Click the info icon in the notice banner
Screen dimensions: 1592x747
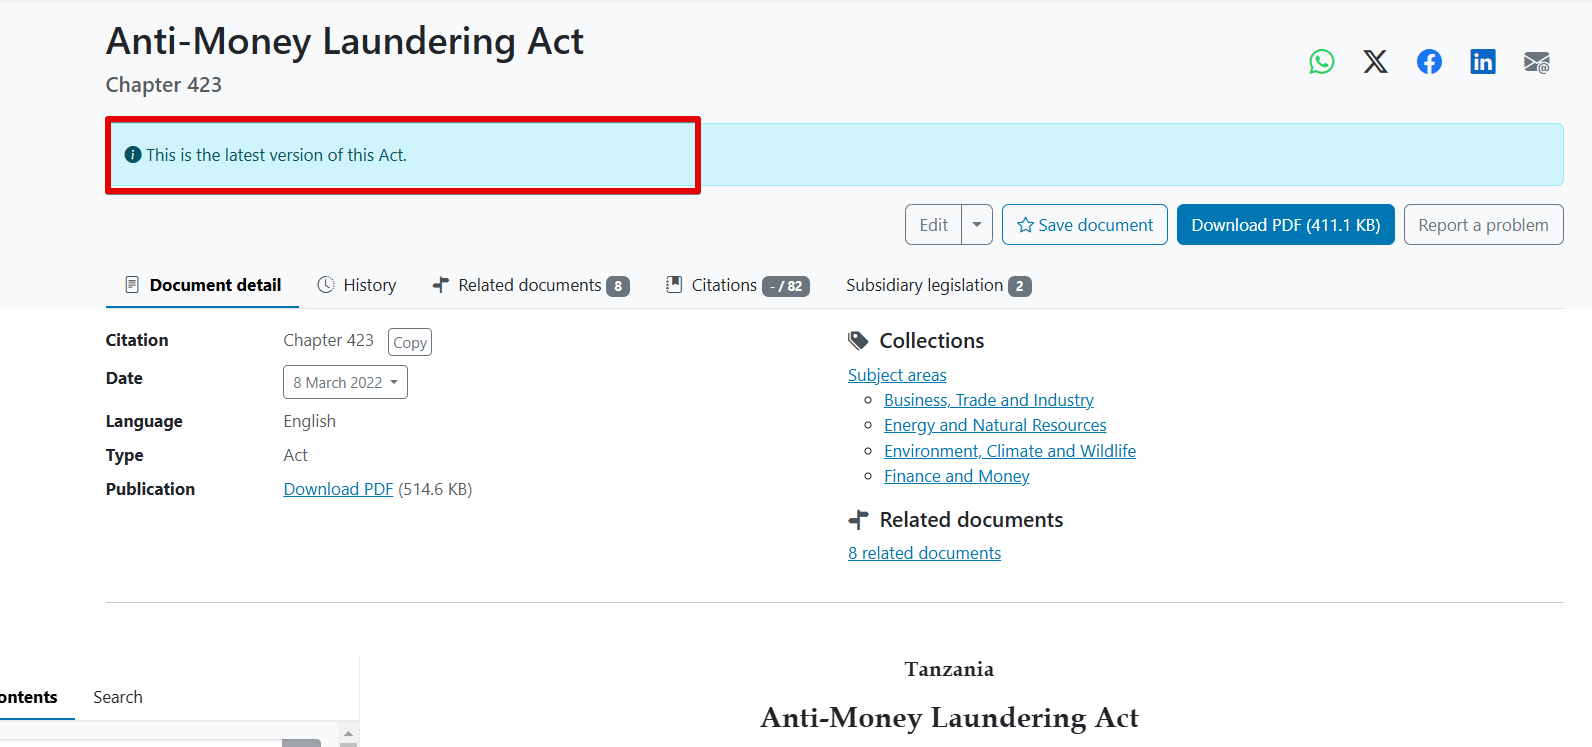point(132,155)
